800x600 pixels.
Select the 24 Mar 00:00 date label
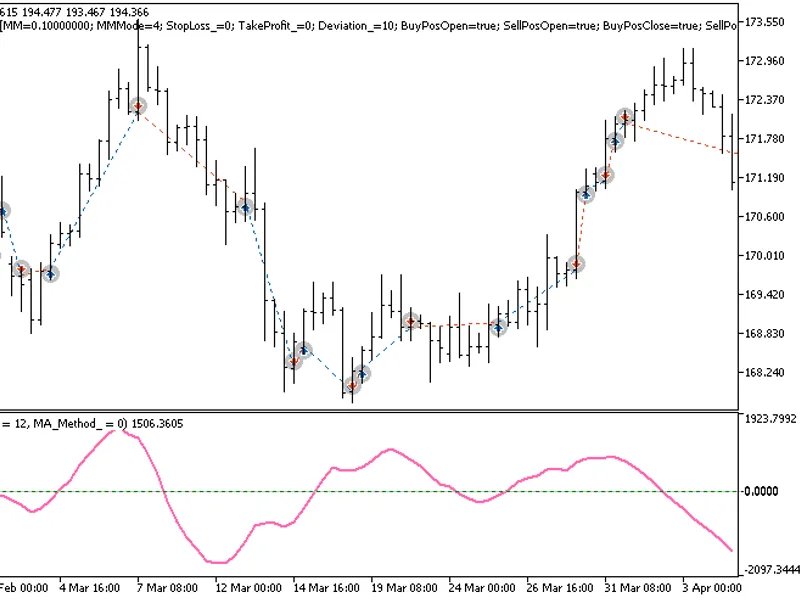pyautogui.click(x=482, y=588)
